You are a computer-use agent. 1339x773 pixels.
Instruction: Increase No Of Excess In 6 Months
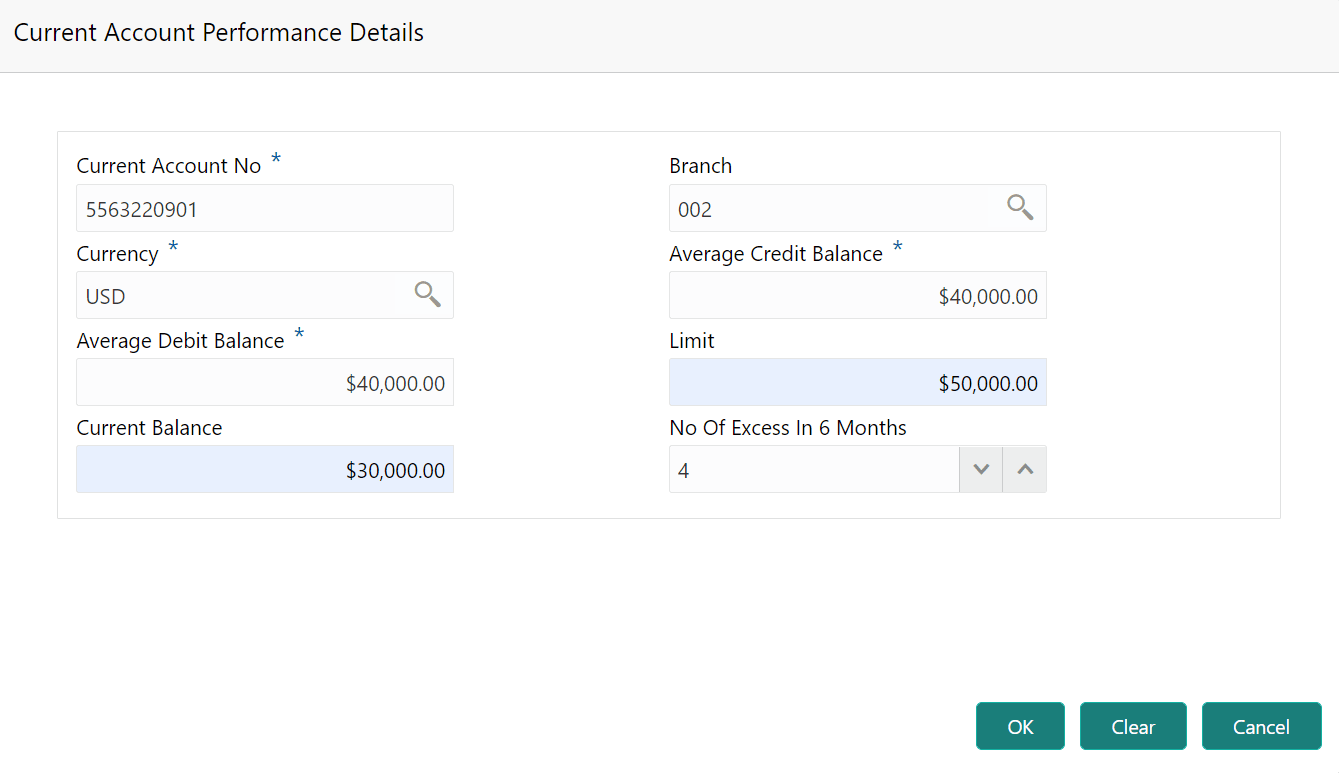[x=1025, y=470]
